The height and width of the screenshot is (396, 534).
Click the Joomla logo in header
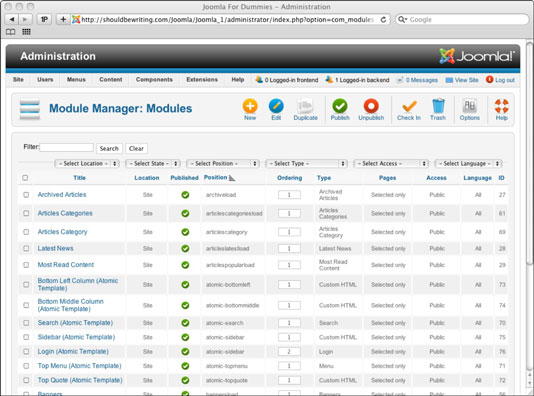(x=477, y=56)
